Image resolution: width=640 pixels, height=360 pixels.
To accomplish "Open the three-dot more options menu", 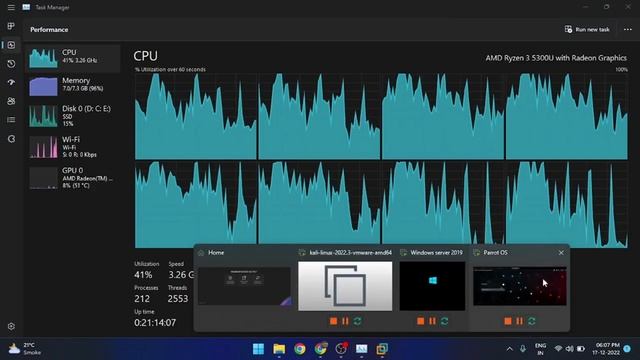I will [x=628, y=29].
